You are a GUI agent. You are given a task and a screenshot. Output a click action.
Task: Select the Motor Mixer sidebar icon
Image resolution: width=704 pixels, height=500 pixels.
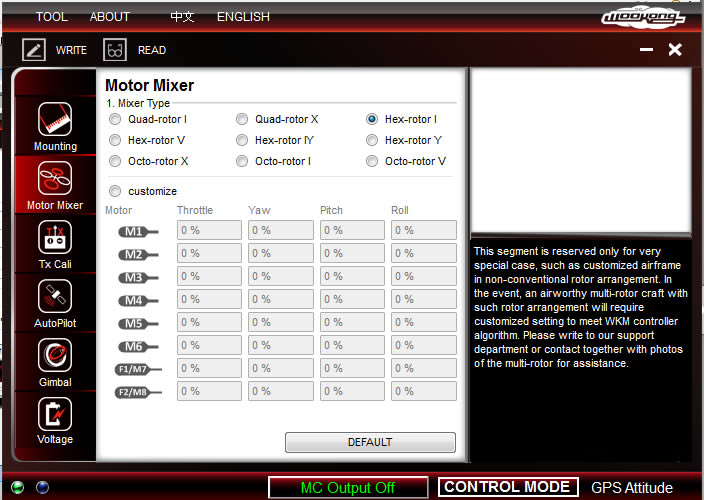(55, 180)
